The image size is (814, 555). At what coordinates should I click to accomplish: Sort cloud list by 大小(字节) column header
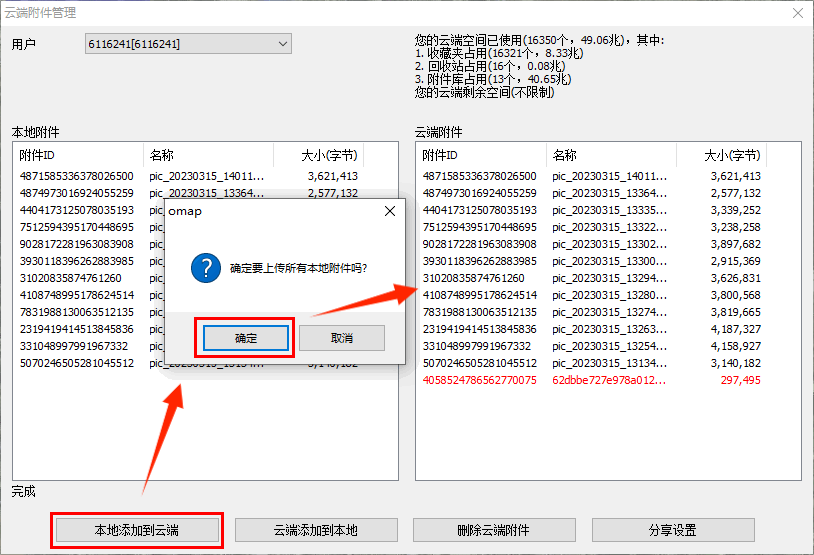[731, 155]
